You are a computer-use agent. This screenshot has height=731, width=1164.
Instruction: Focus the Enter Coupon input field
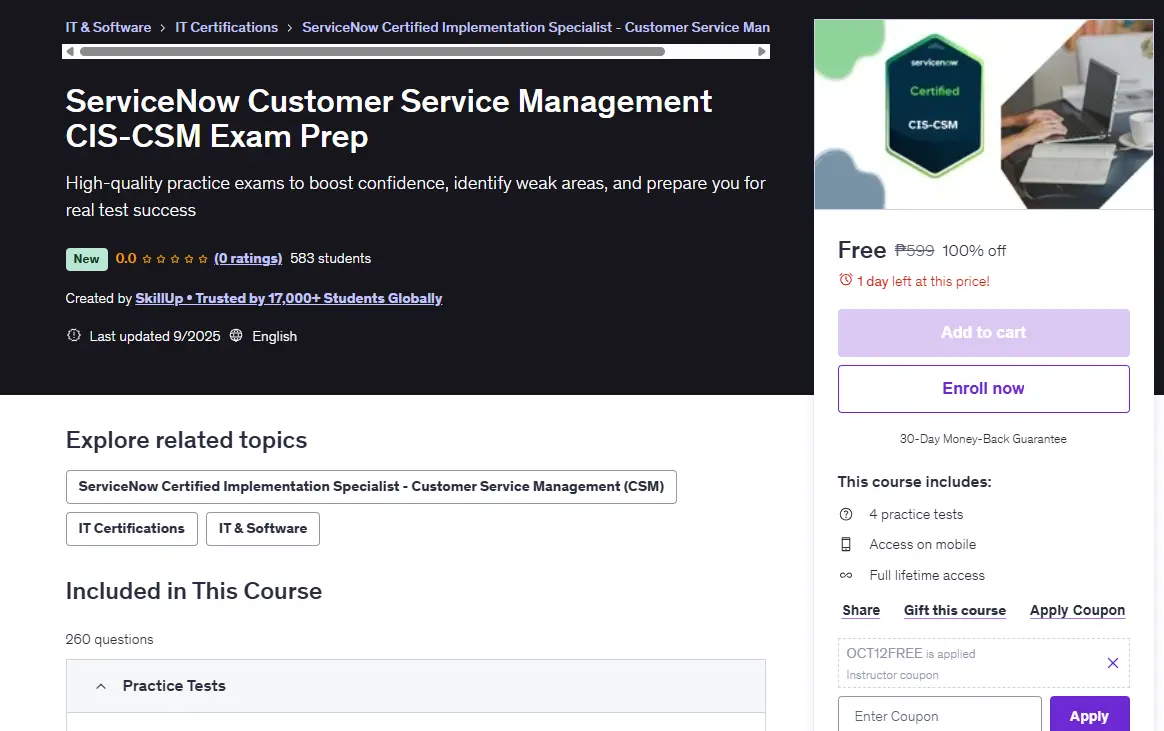(940, 716)
